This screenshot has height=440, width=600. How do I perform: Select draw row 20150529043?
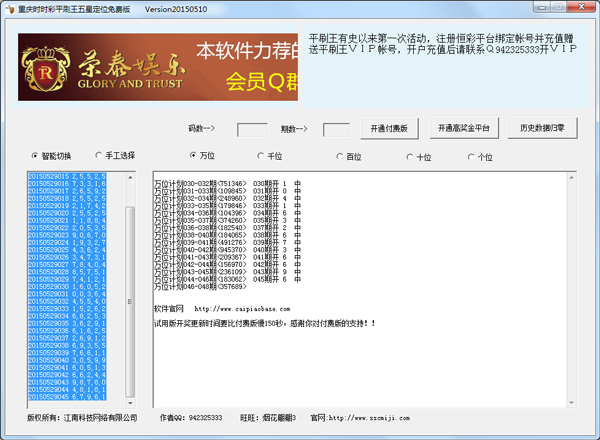pyautogui.click(x=67, y=382)
